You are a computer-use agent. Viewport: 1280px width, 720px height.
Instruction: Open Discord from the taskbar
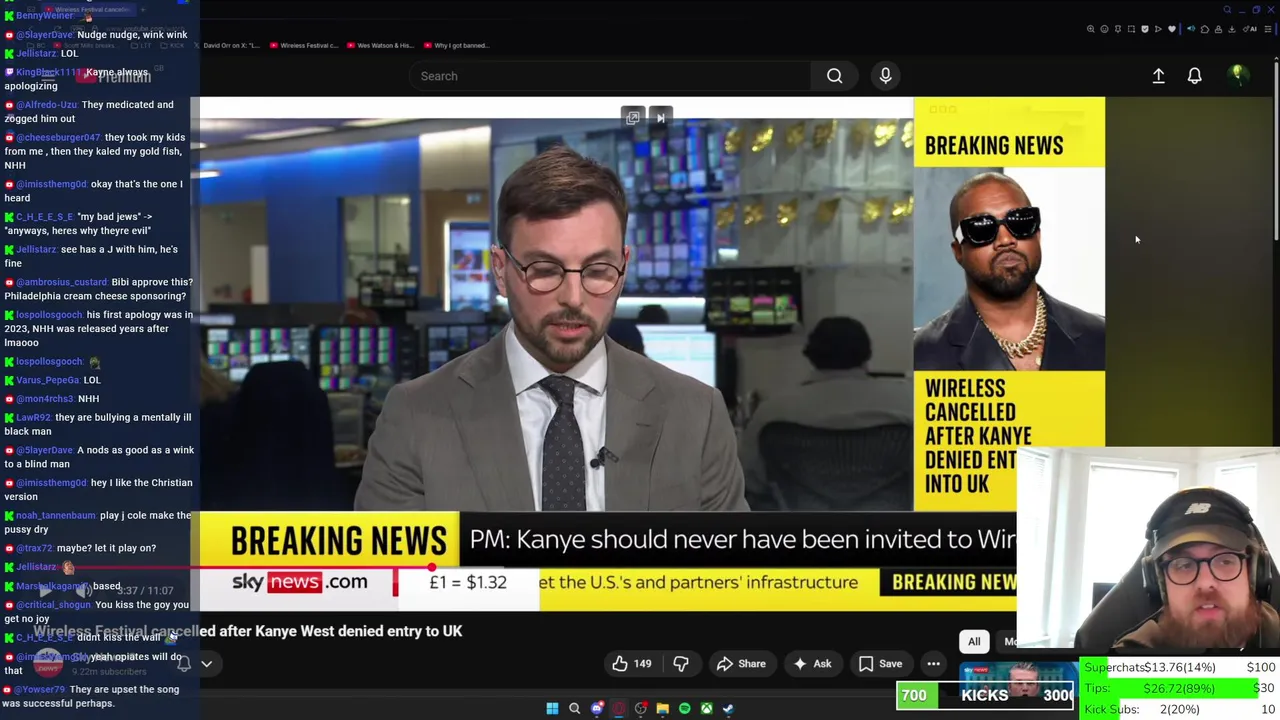click(x=597, y=709)
